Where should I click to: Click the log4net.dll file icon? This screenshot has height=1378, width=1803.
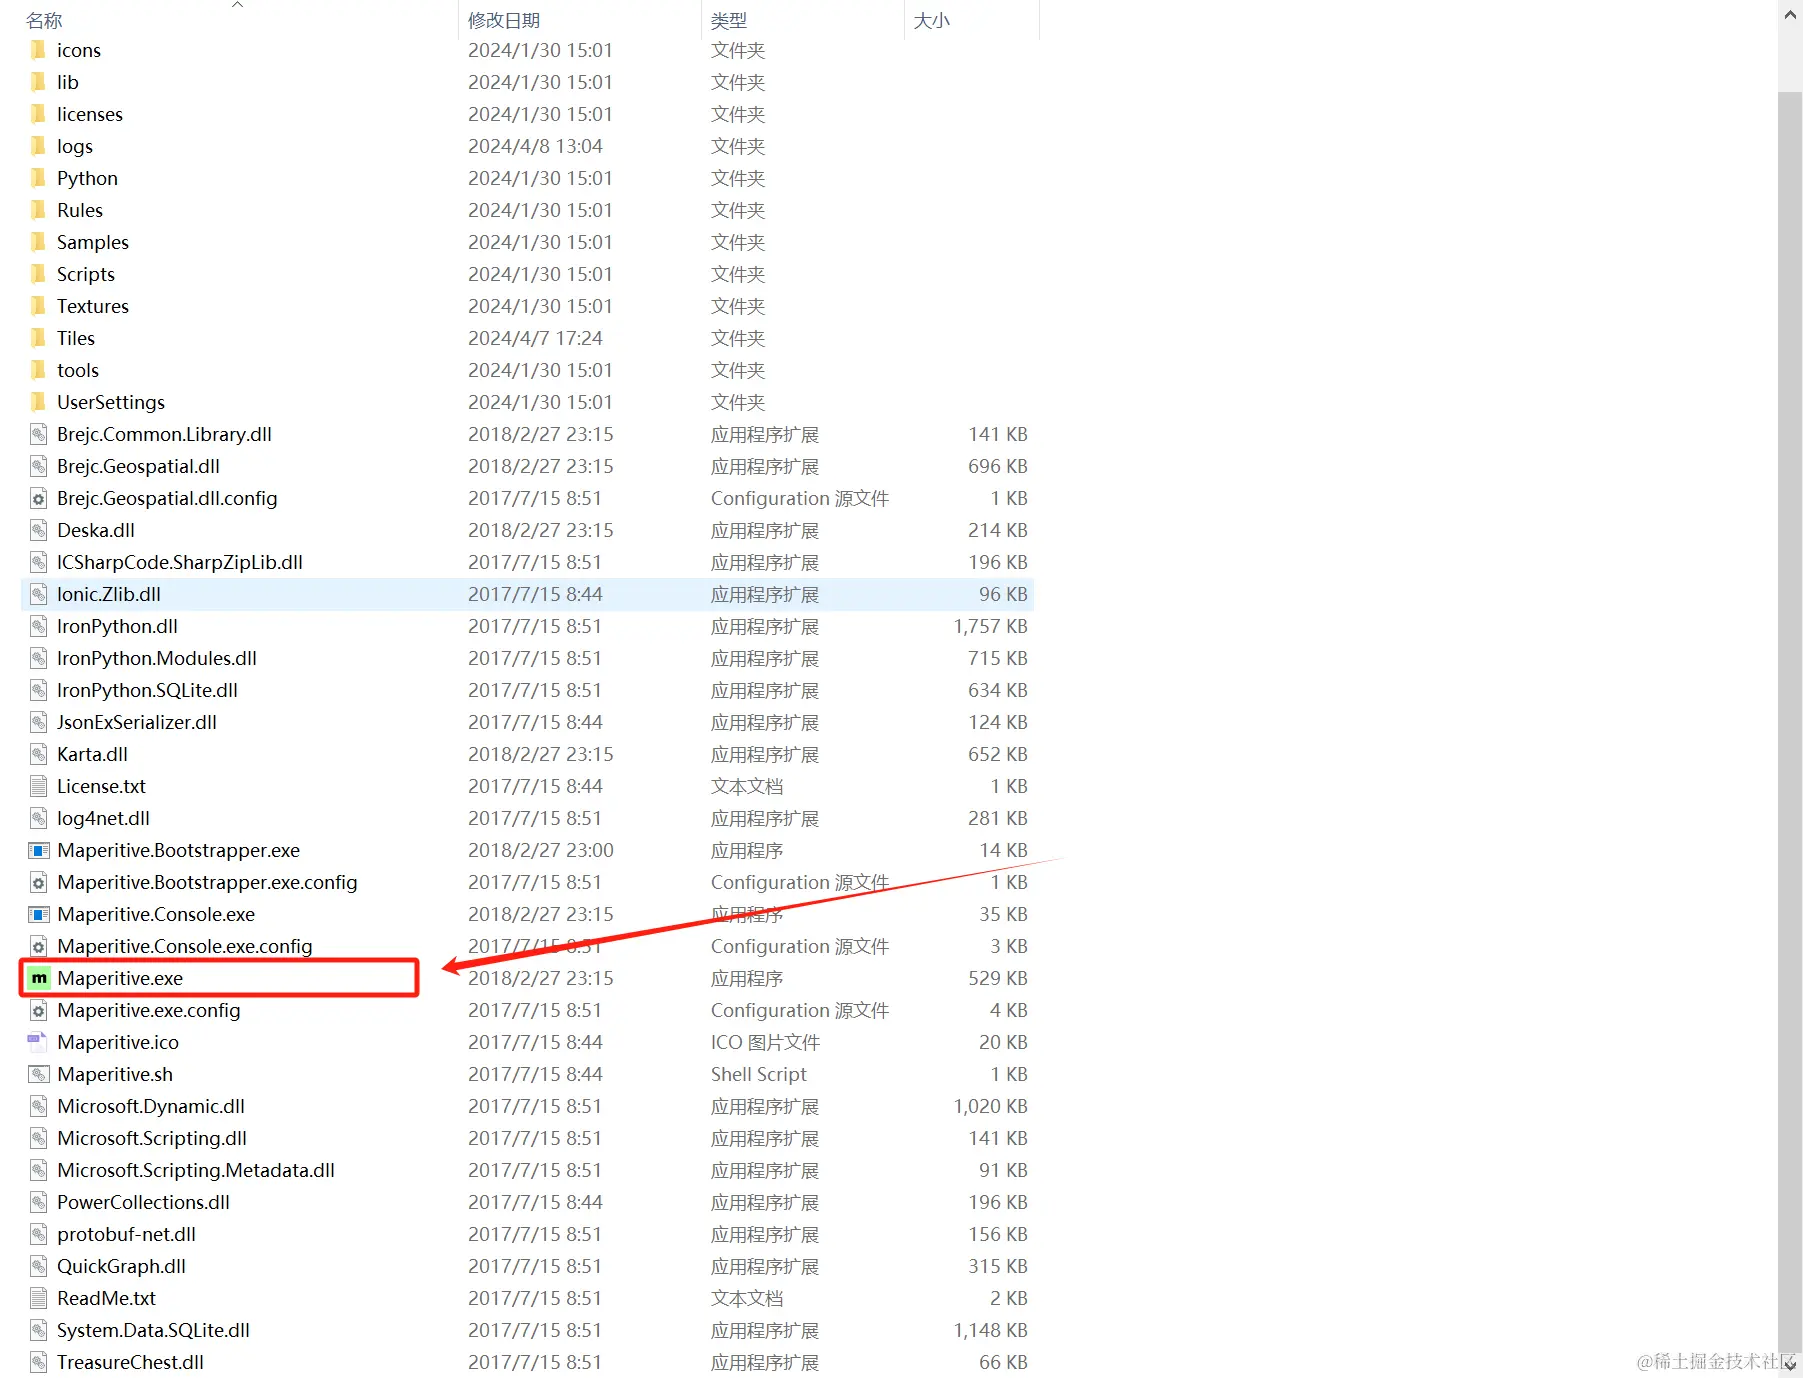click(39, 818)
